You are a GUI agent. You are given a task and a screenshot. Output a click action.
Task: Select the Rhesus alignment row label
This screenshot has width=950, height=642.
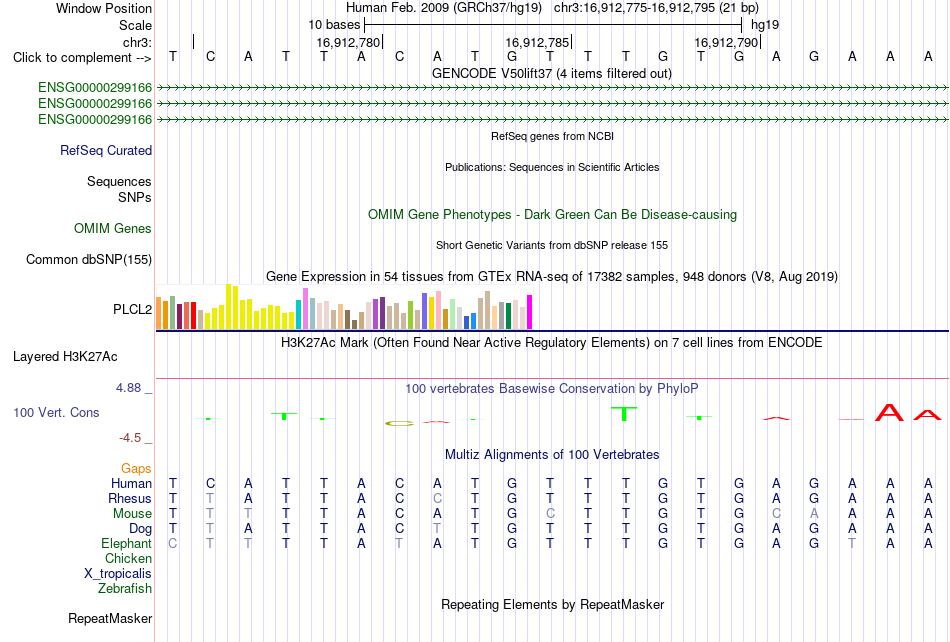pyautogui.click(x=129, y=498)
